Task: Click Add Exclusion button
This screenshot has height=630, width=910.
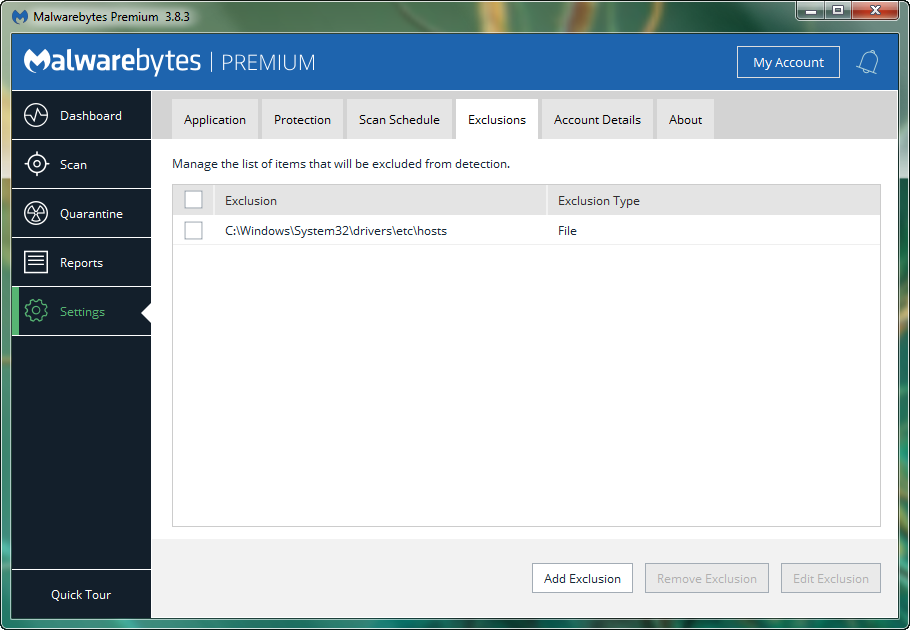Action: 582,578
